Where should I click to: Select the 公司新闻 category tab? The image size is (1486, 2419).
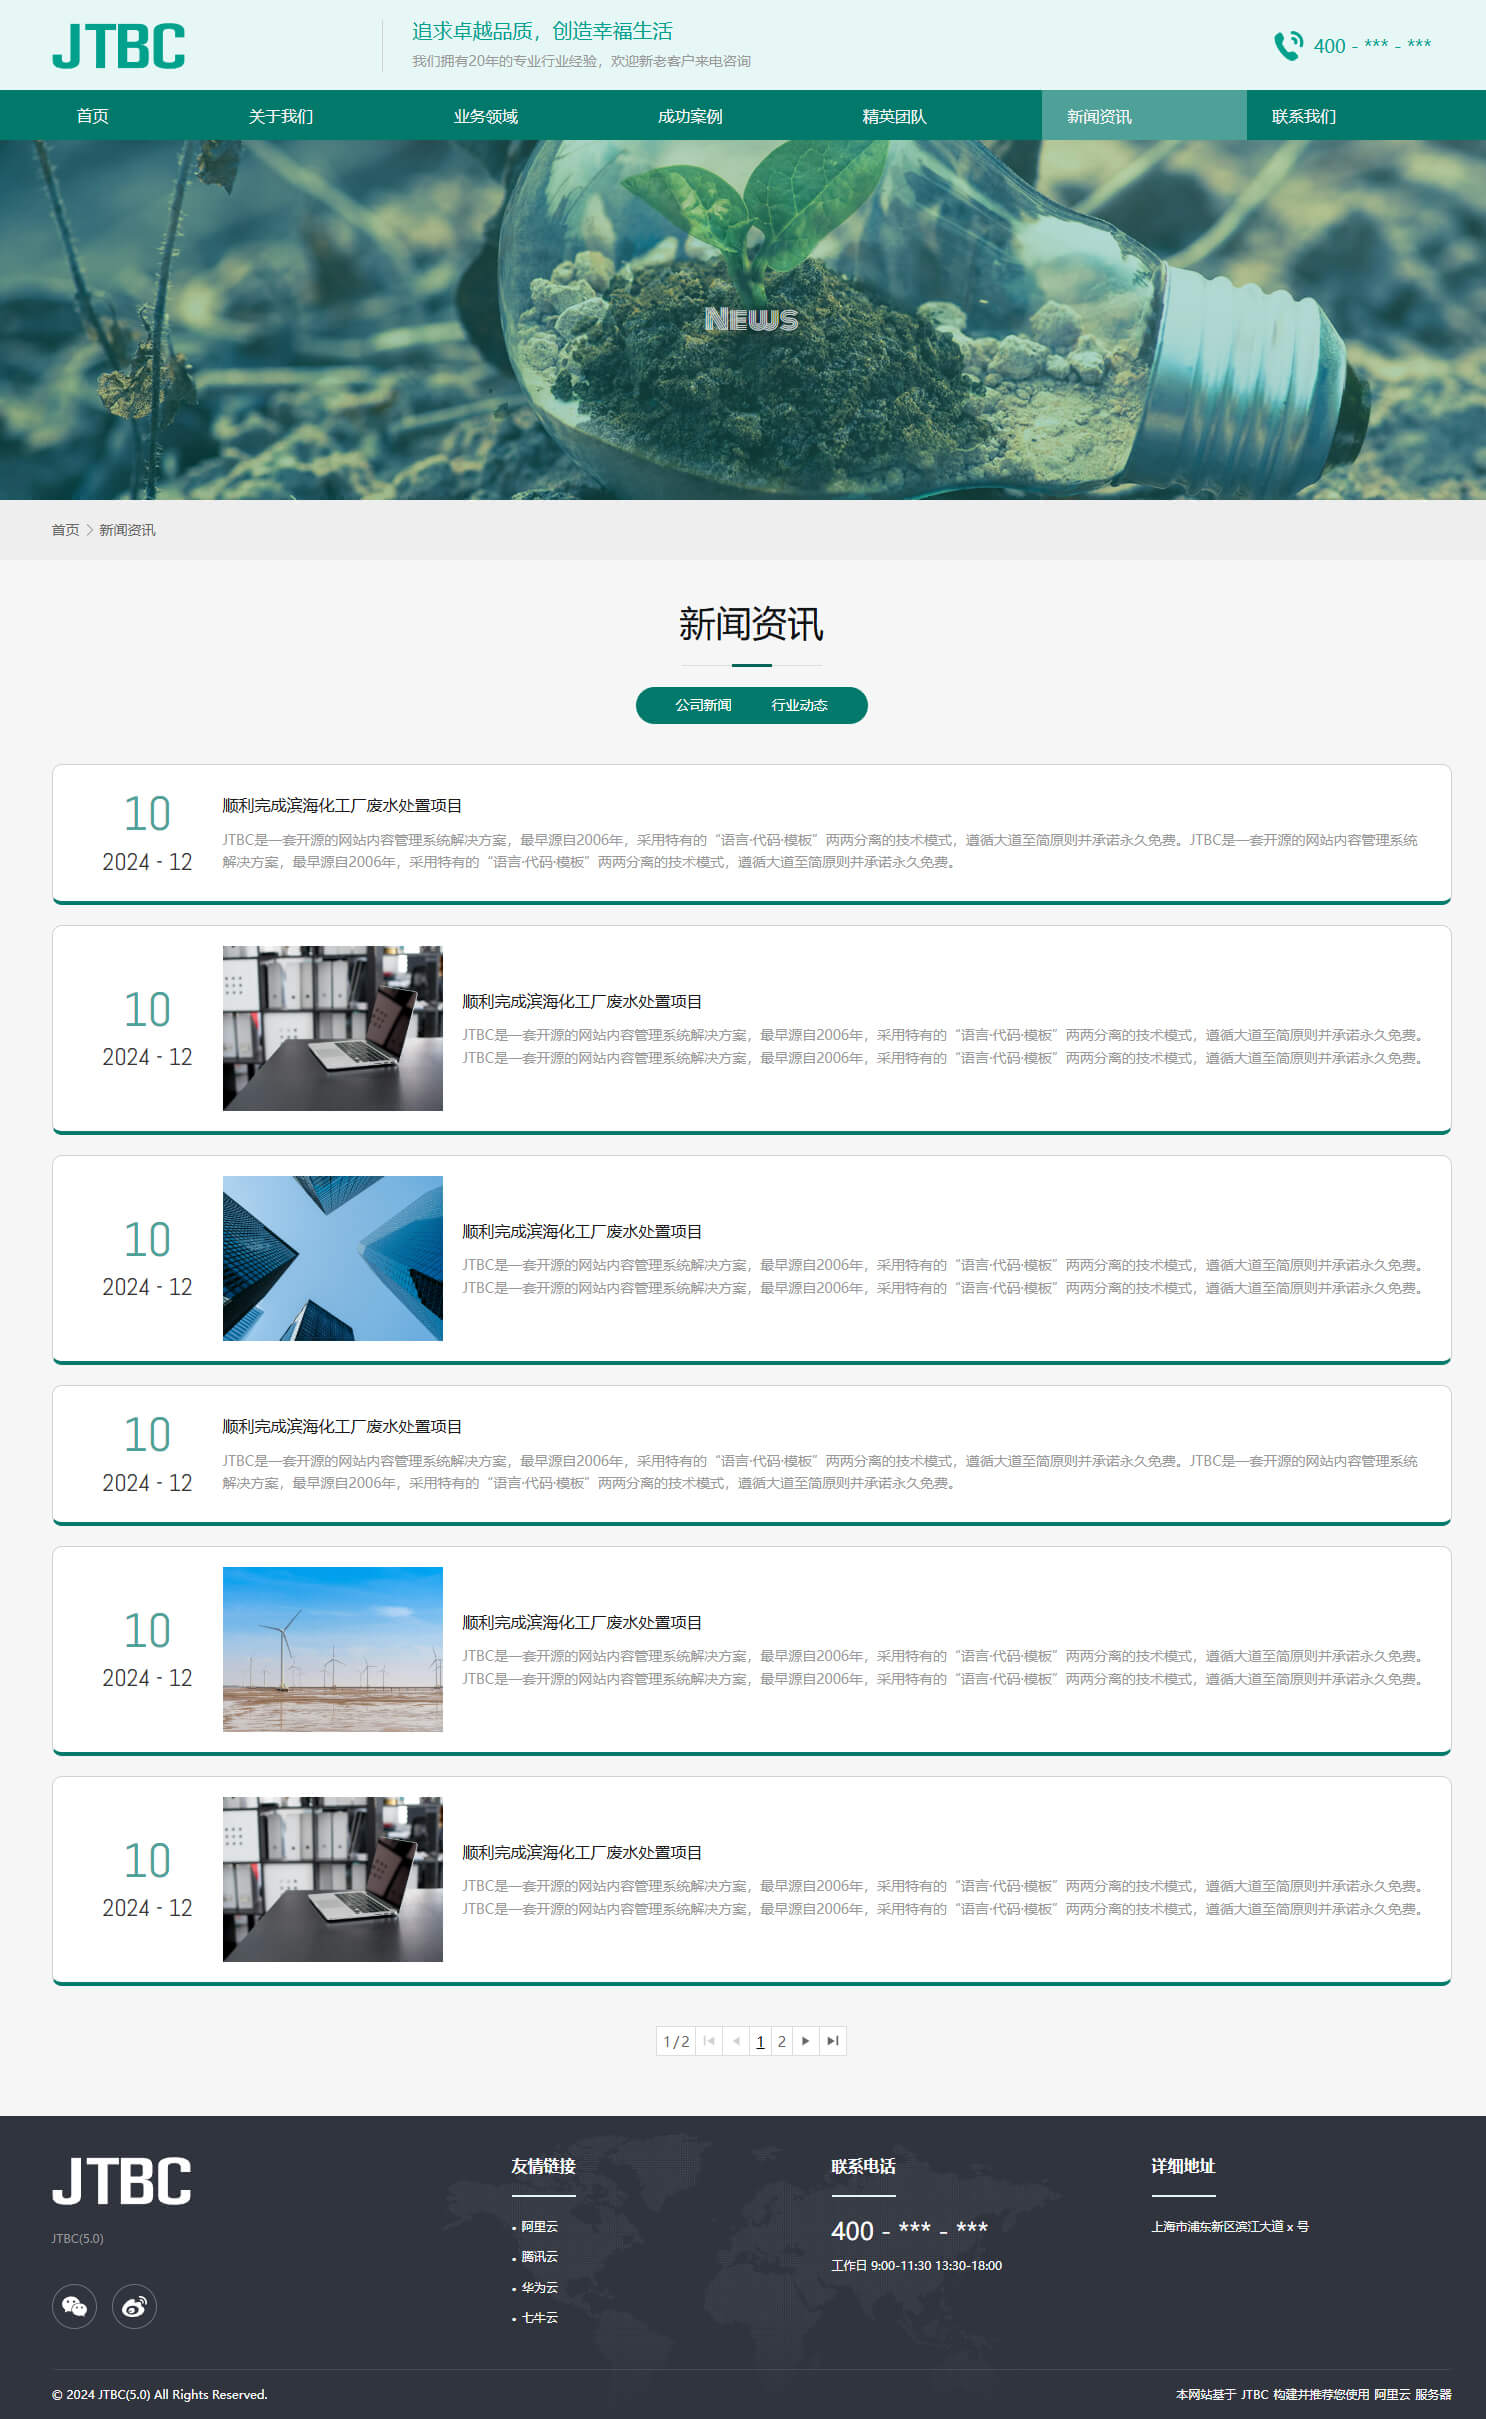pyautogui.click(x=703, y=705)
